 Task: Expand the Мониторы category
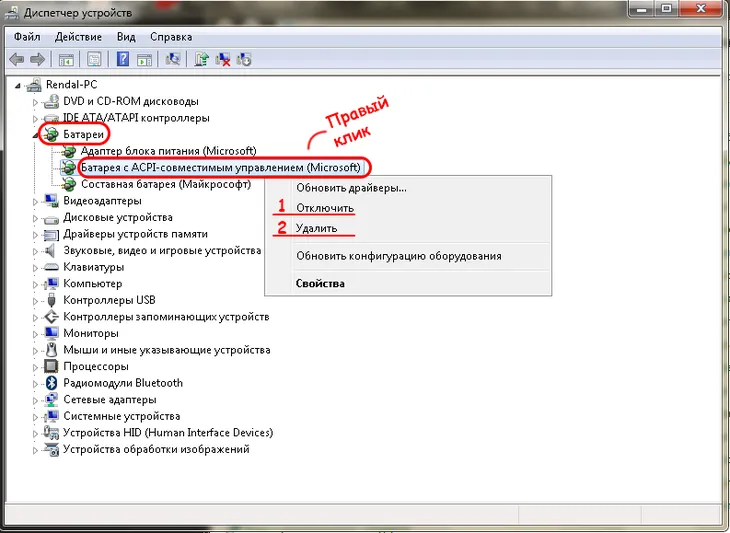(35, 334)
